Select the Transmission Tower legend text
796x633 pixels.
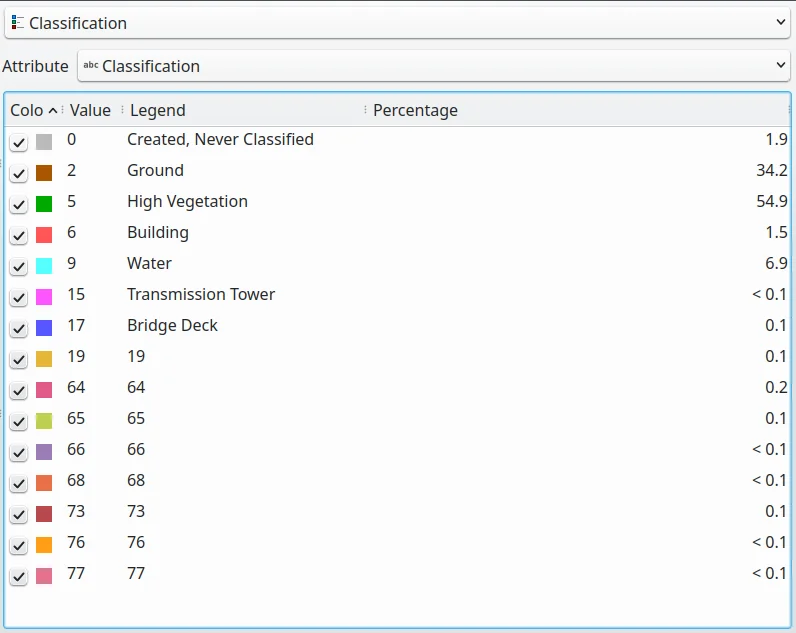(200, 294)
